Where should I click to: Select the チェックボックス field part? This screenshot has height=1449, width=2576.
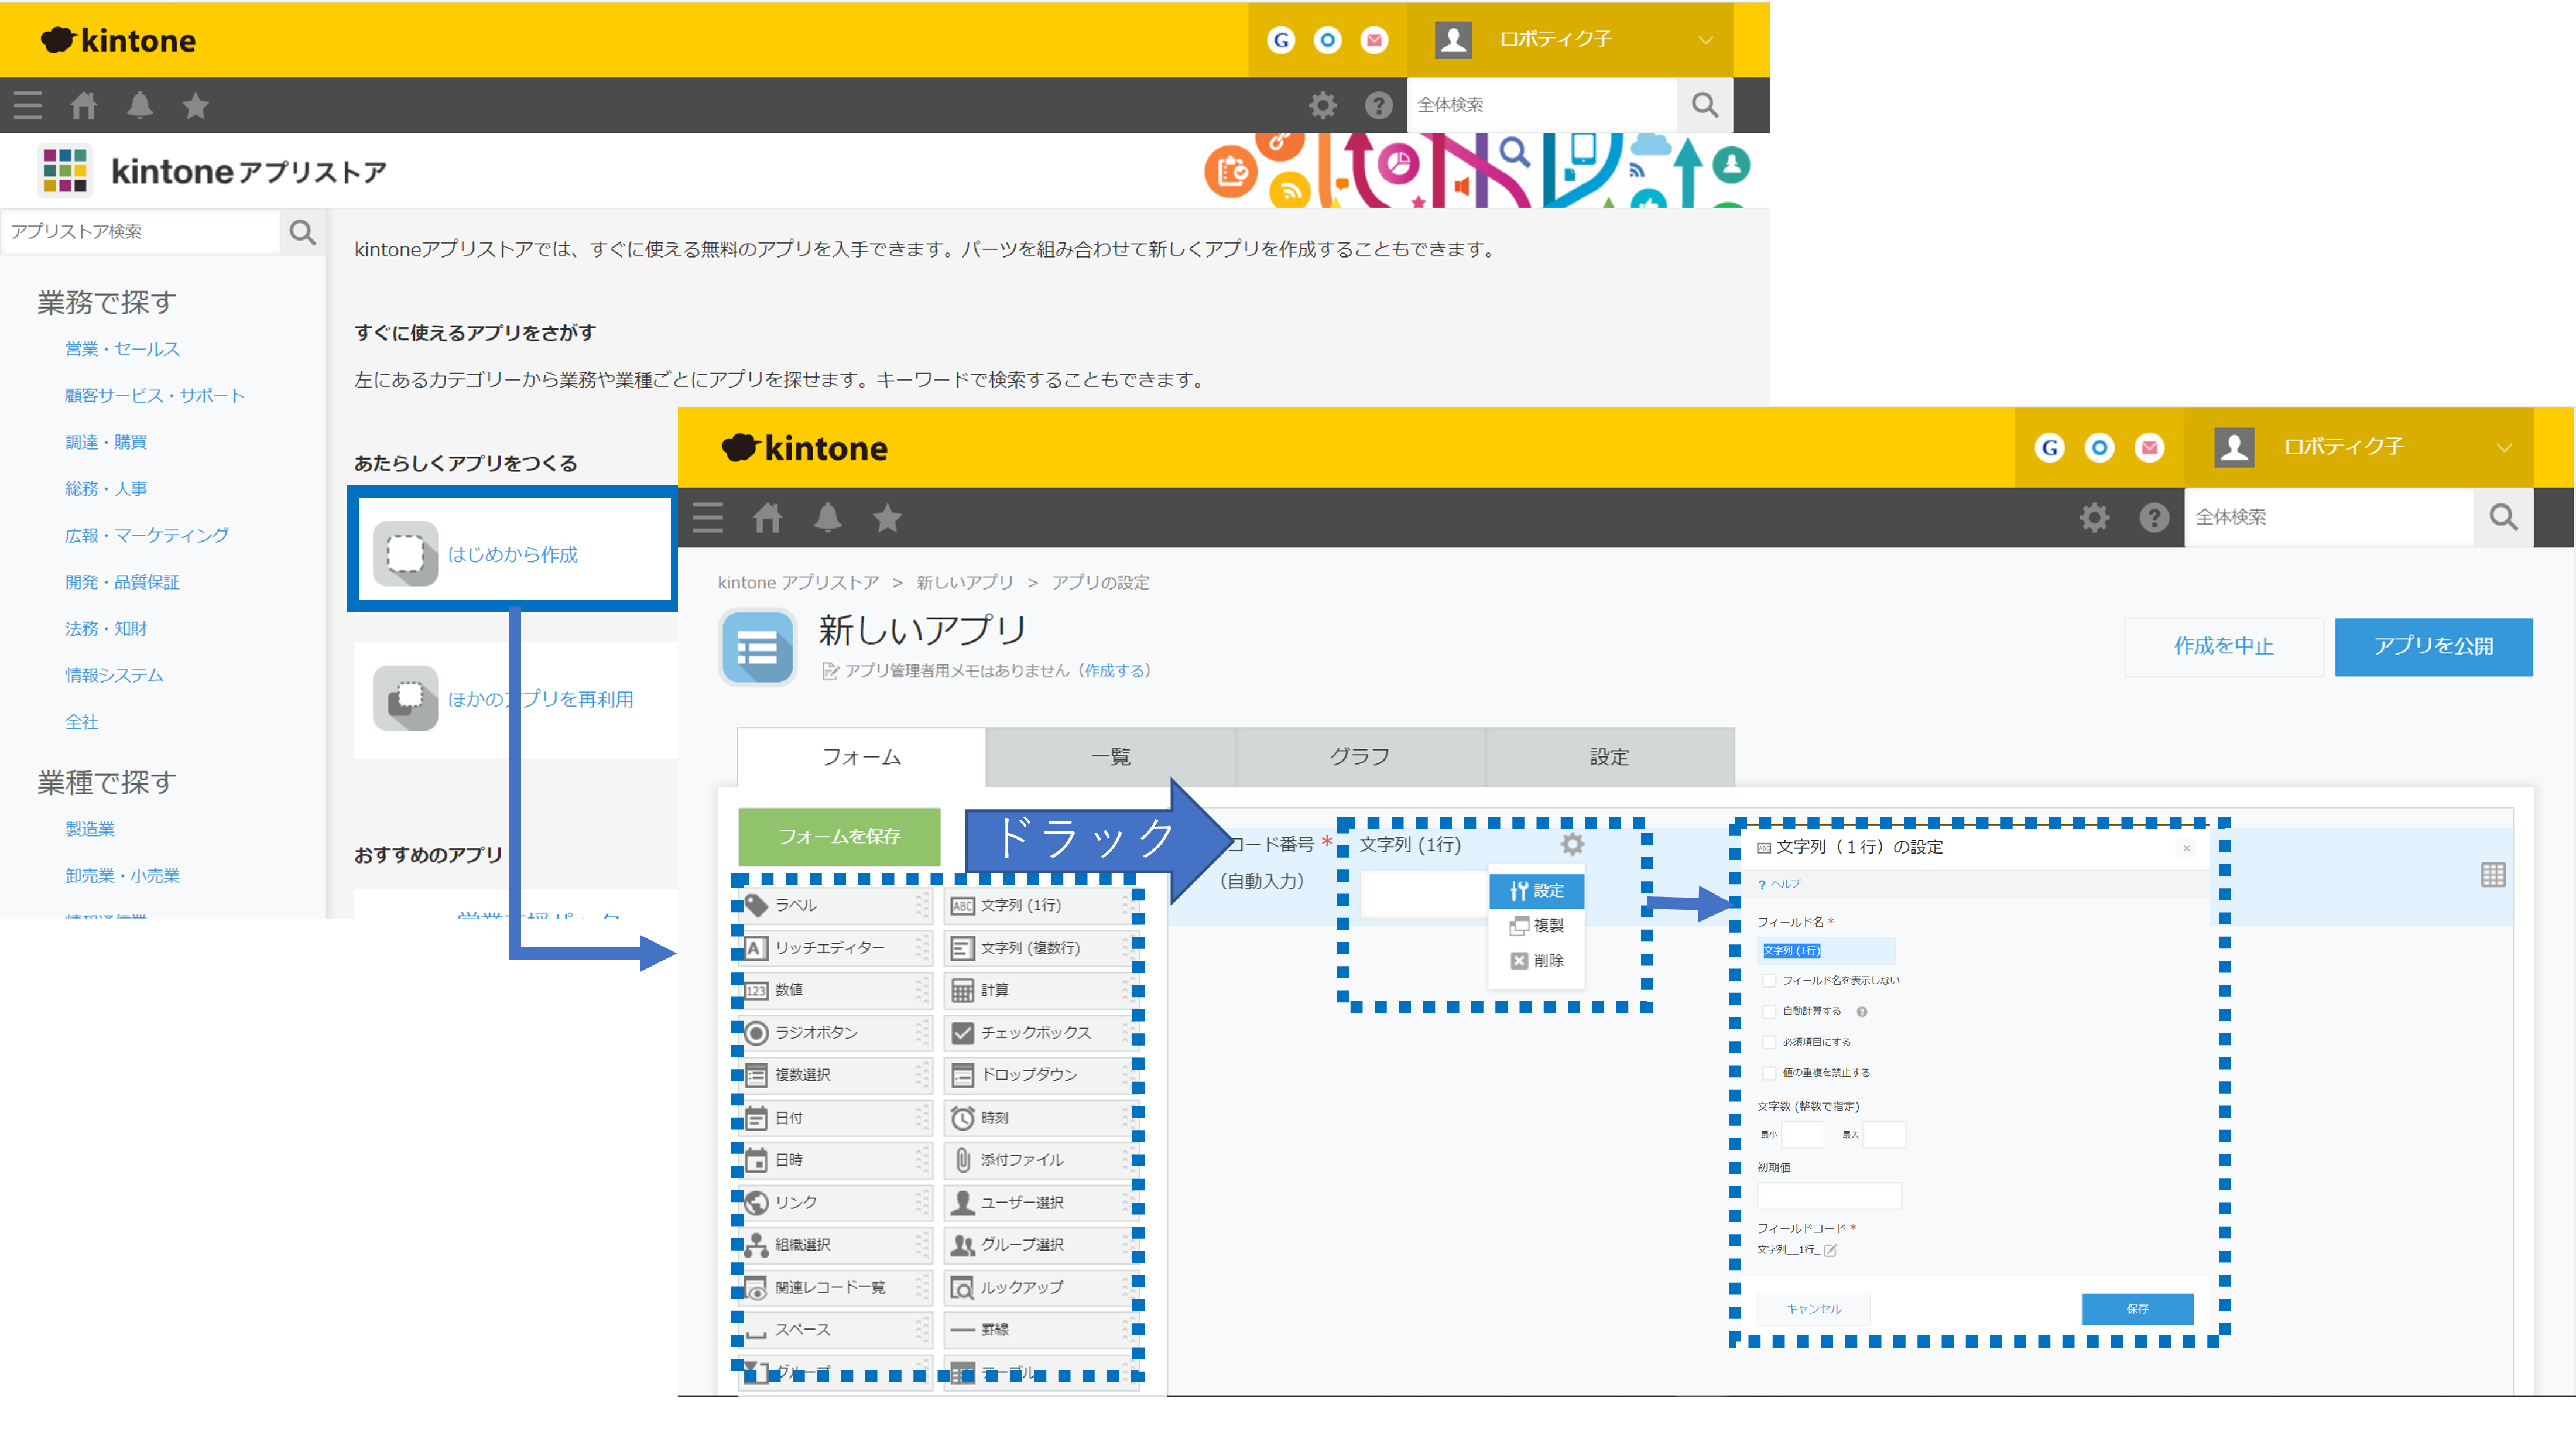pos(1040,1033)
